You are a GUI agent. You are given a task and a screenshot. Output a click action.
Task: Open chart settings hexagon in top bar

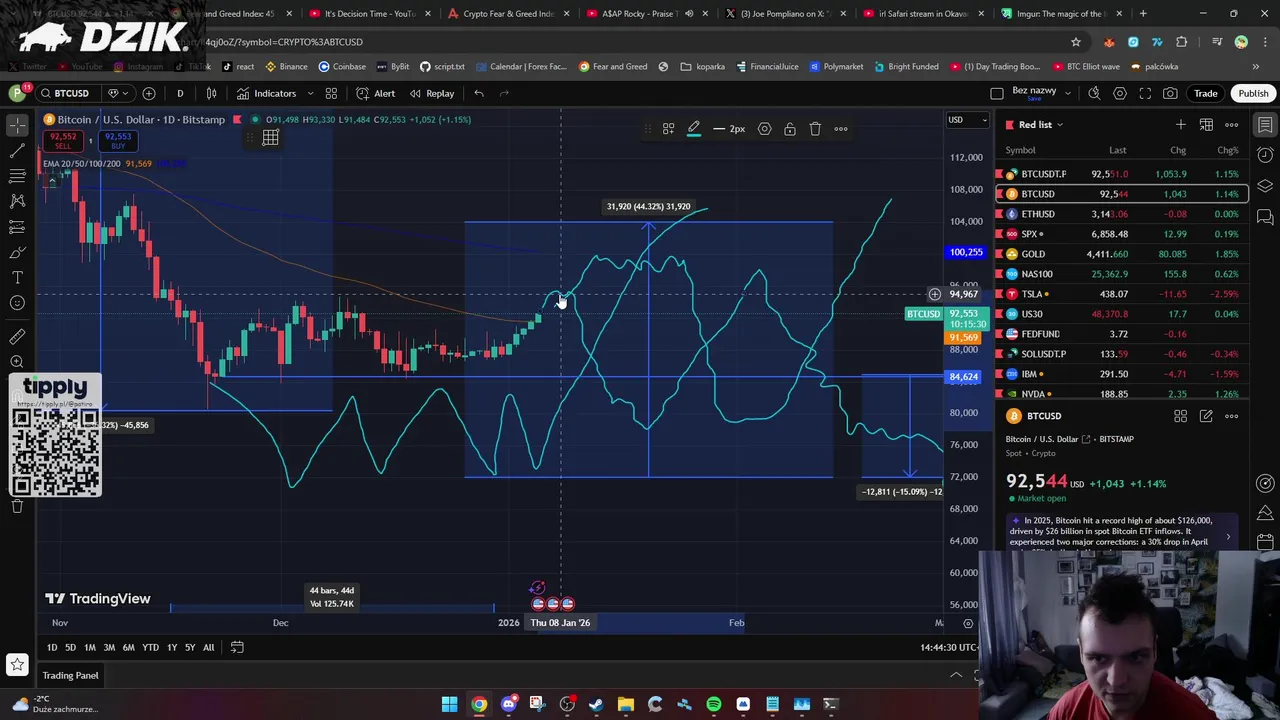[x=1119, y=93]
